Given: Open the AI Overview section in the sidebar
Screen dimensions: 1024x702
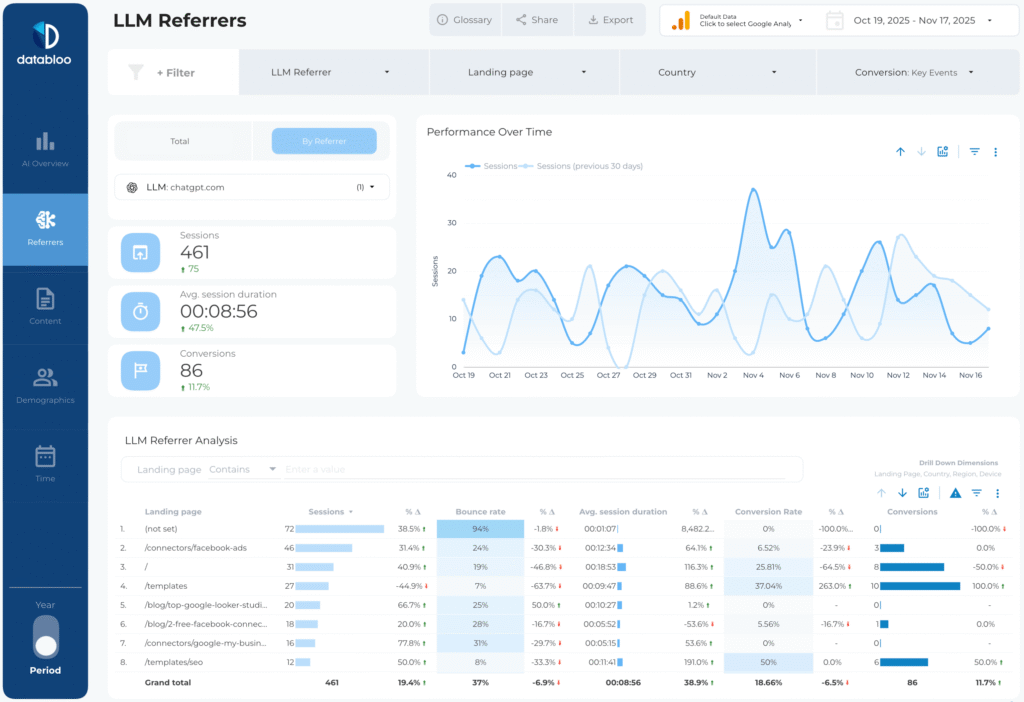Looking at the screenshot, I should [44, 146].
